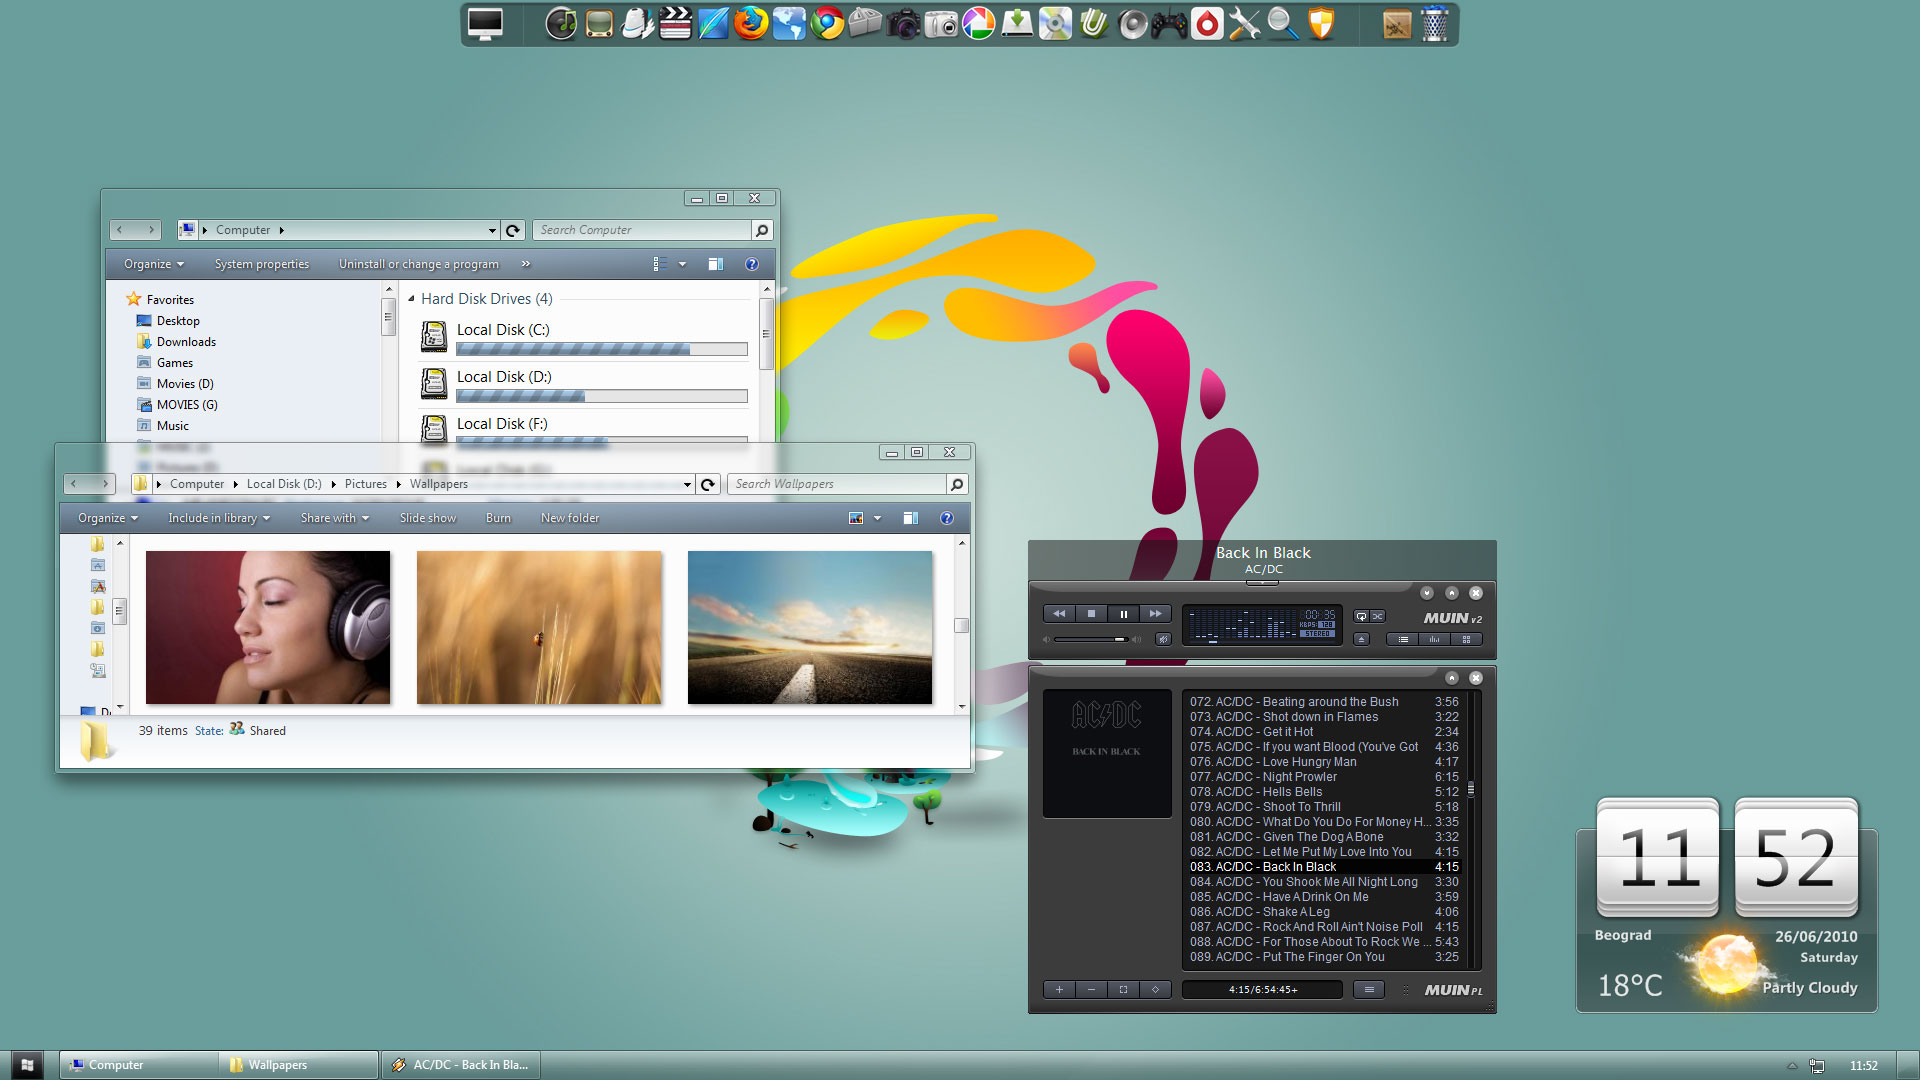Open view options dropdown in Computer window
The image size is (1920, 1080).
(682, 264)
